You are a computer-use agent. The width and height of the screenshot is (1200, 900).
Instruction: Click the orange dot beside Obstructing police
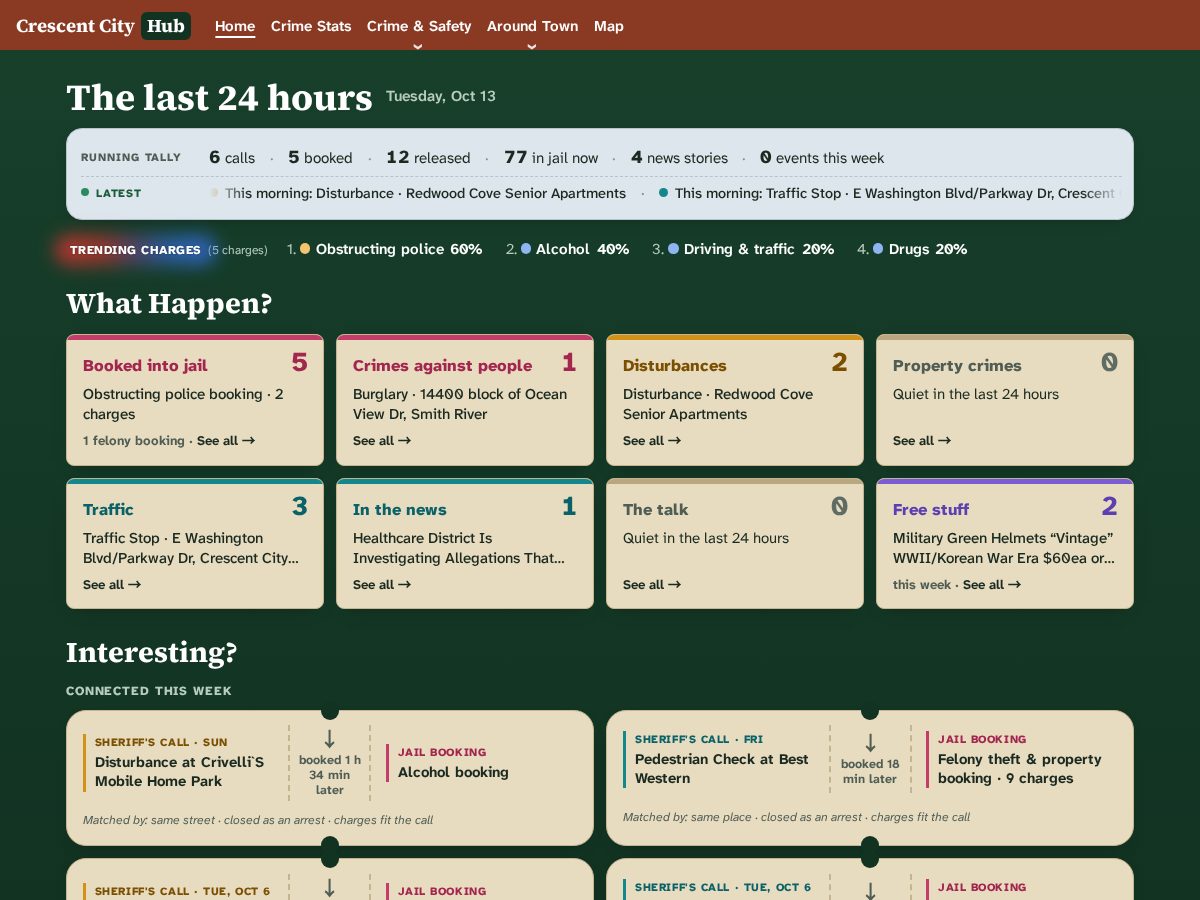point(305,249)
